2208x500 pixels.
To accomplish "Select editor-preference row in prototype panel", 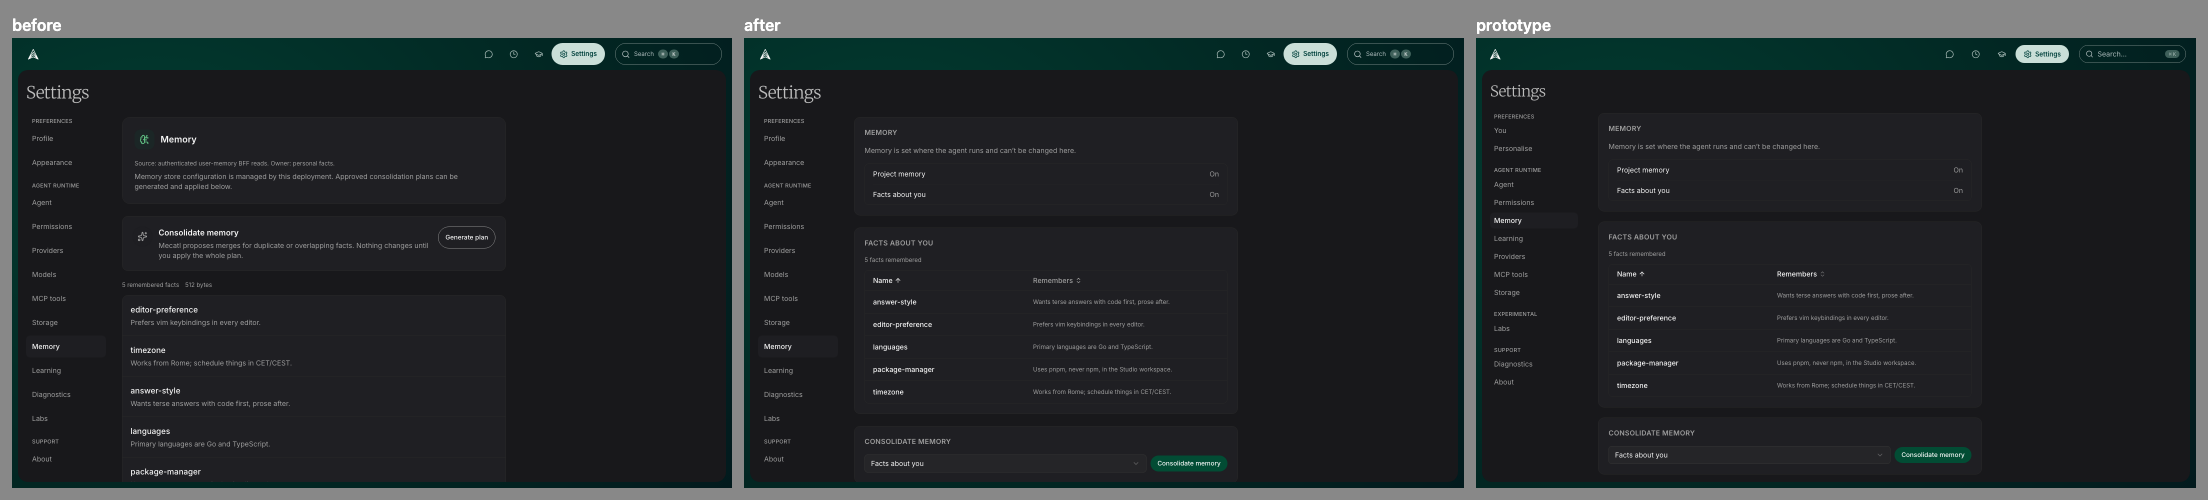I will point(1790,318).
